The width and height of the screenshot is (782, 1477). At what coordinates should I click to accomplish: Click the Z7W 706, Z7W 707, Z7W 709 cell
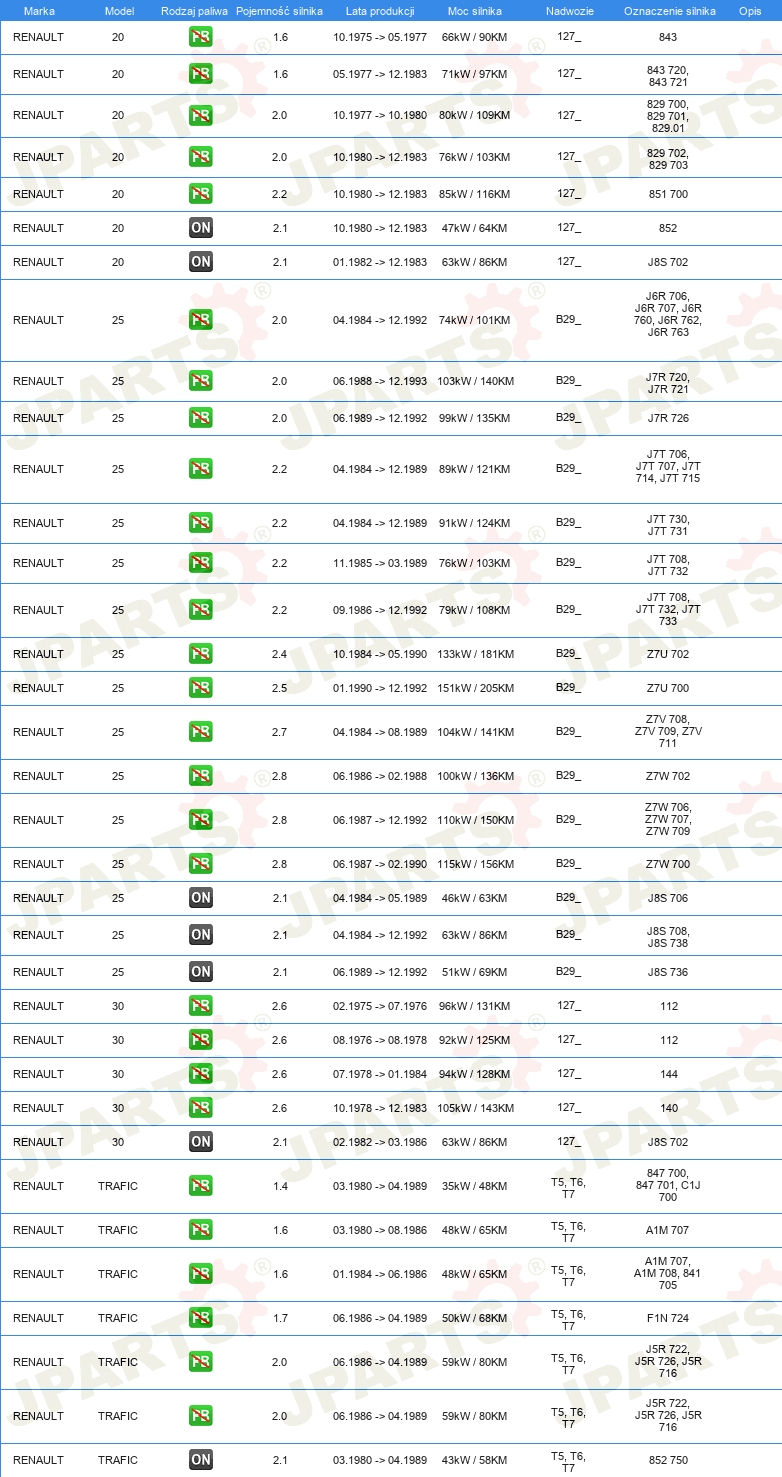tap(668, 819)
